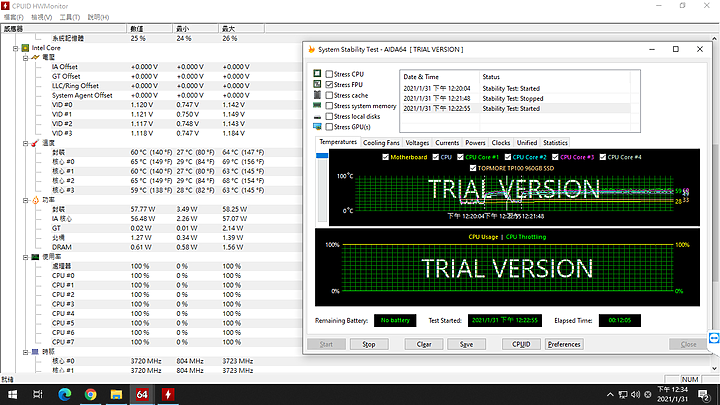
Task: Enable the Stress GPU(s) checkbox
Action: click(x=329, y=127)
